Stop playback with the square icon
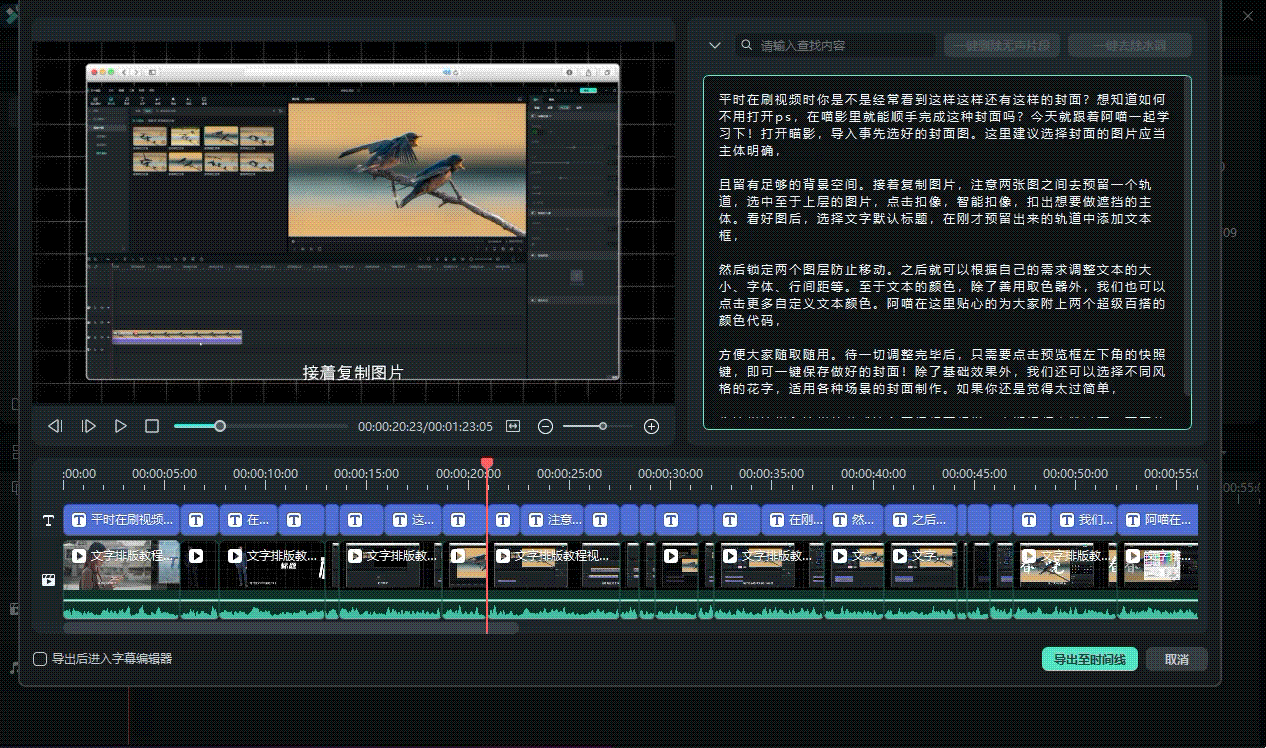Viewport: 1266px width, 748px height. pos(152,426)
